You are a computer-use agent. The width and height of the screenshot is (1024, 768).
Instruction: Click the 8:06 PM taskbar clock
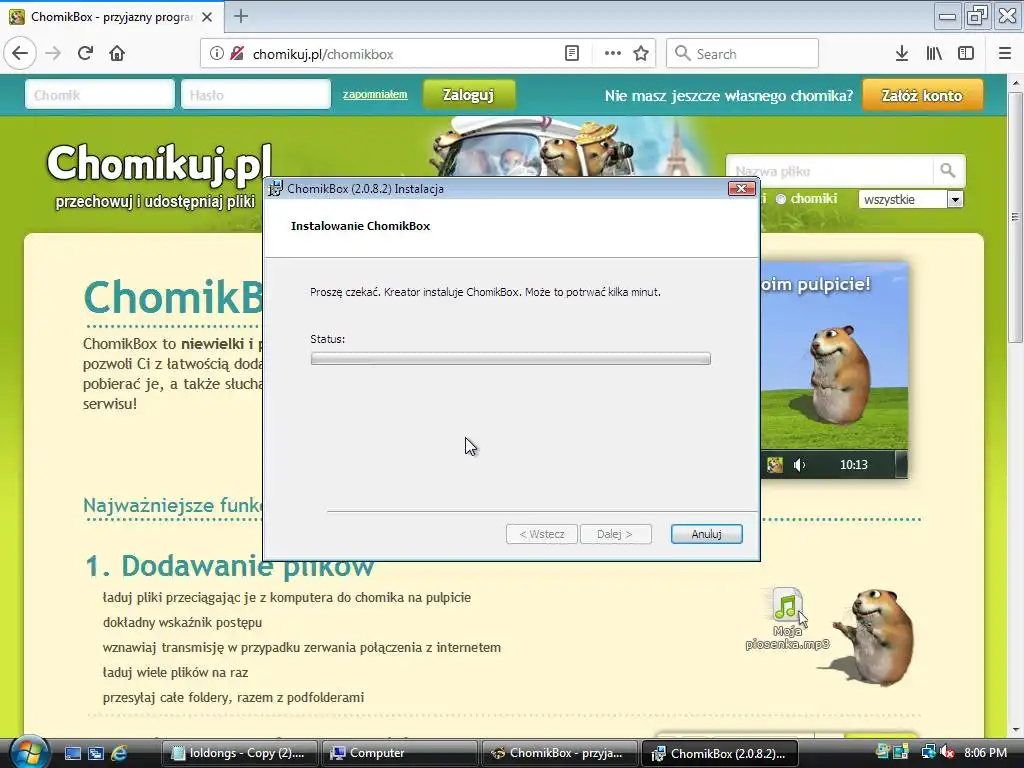pos(985,753)
